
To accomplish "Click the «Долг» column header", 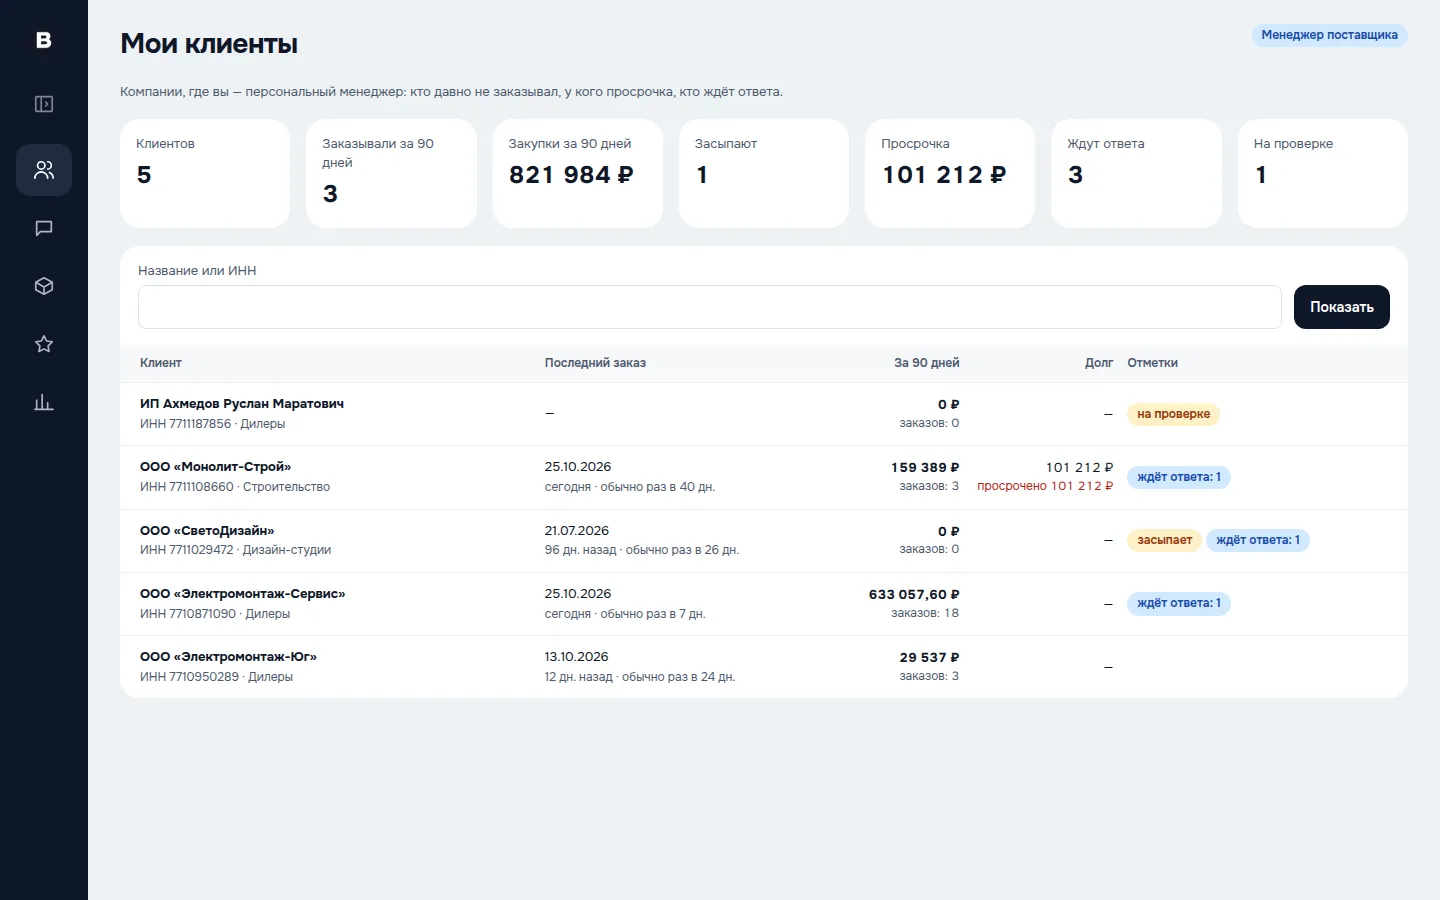I will 1099,363.
